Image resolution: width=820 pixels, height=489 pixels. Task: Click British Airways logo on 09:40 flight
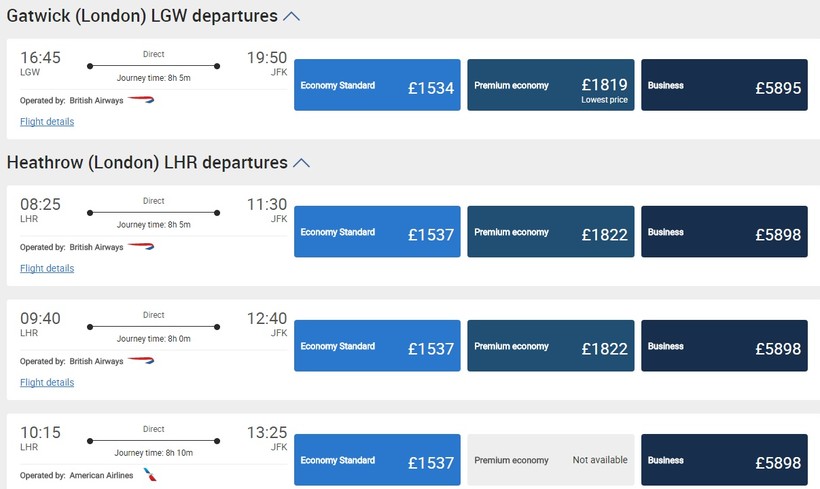[141, 361]
